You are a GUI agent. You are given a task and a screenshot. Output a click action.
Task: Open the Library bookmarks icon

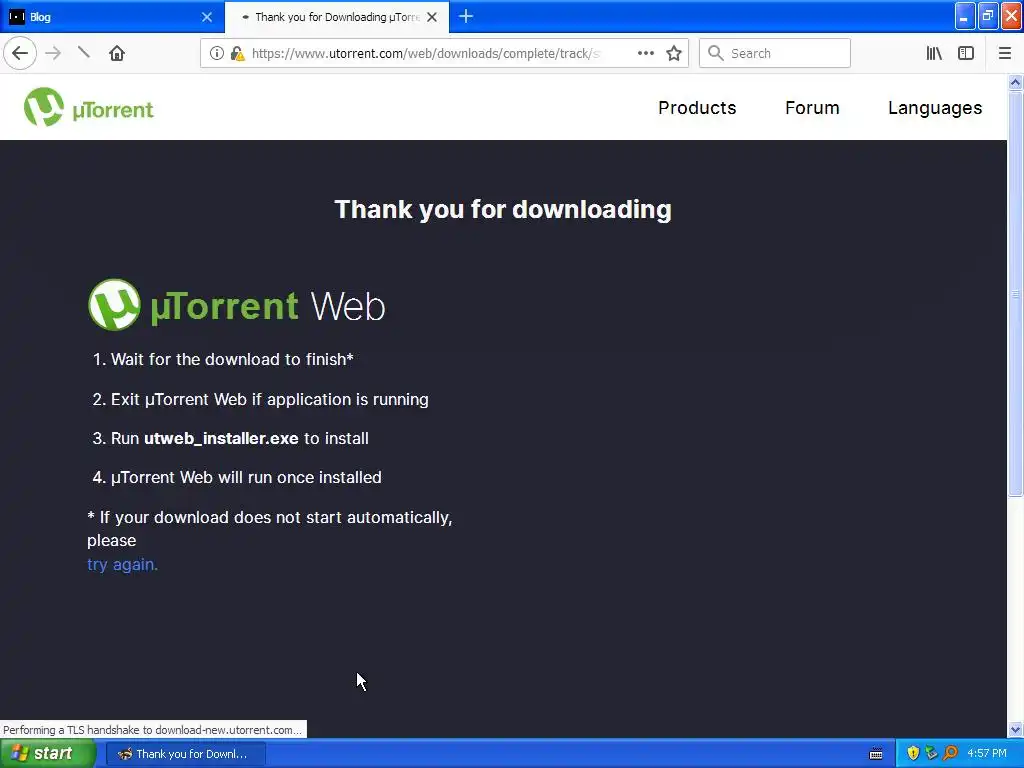coord(934,53)
